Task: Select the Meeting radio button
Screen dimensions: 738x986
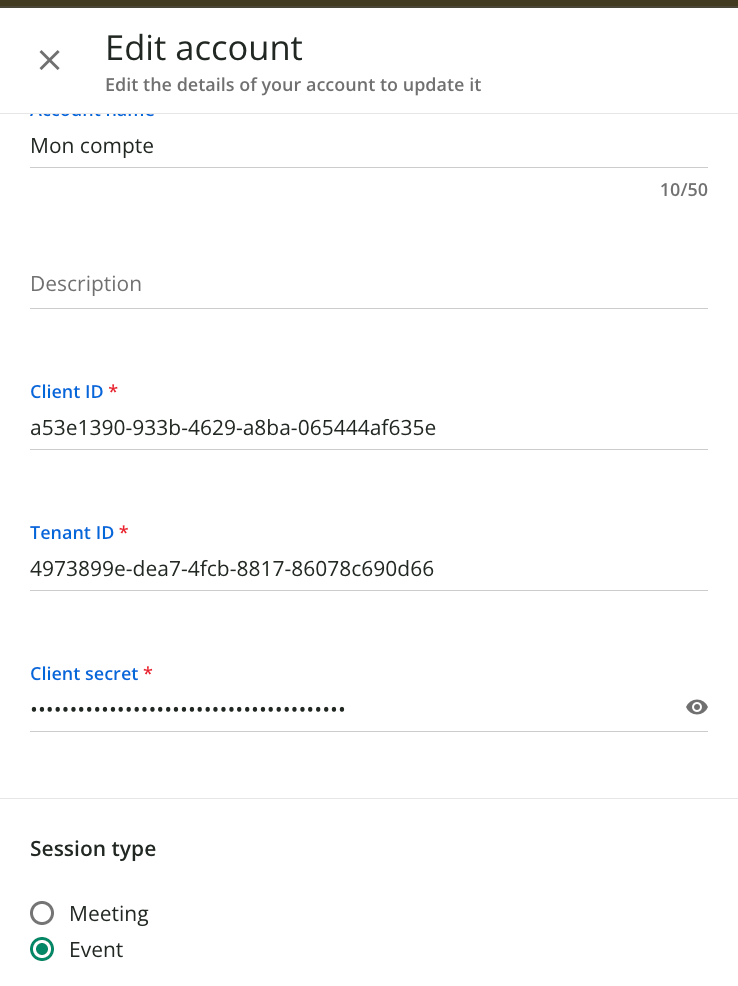Action: click(42, 913)
